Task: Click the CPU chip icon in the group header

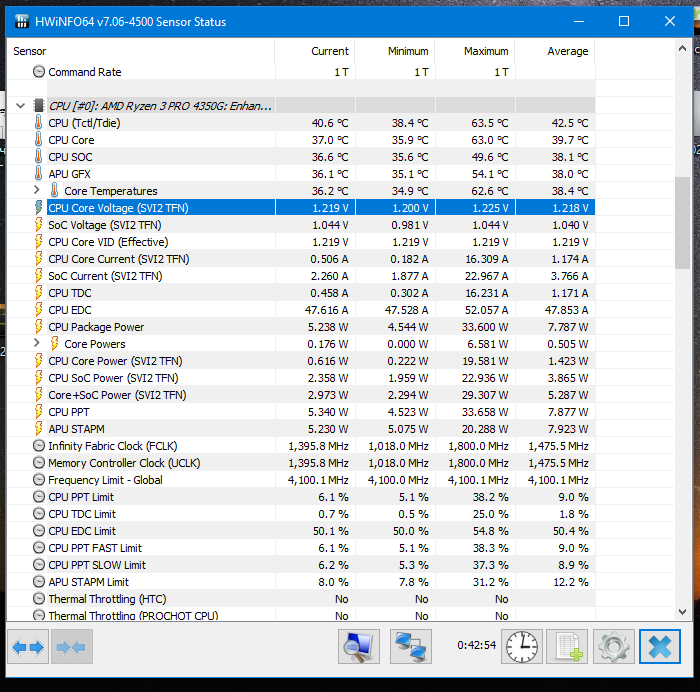Action: click(39, 106)
